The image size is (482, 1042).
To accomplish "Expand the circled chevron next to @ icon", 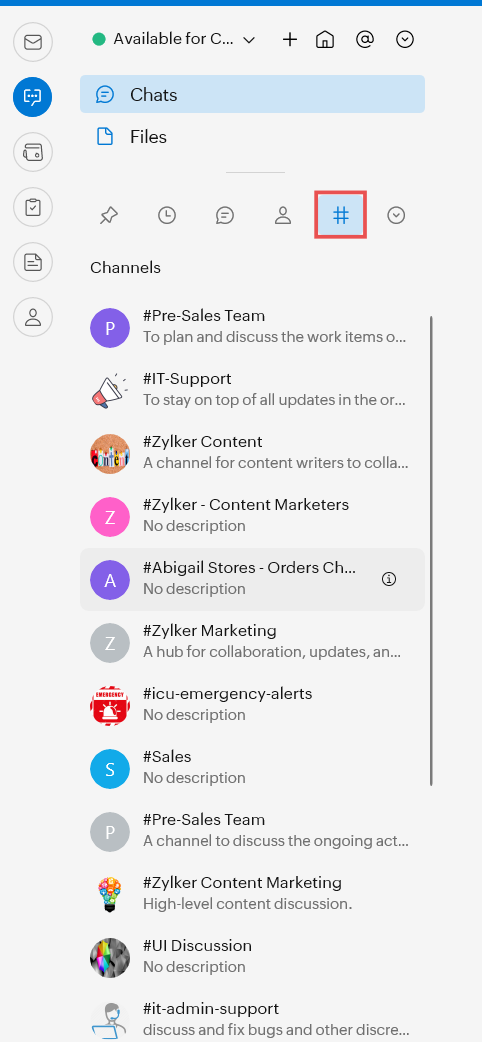I will (x=405, y=40).
